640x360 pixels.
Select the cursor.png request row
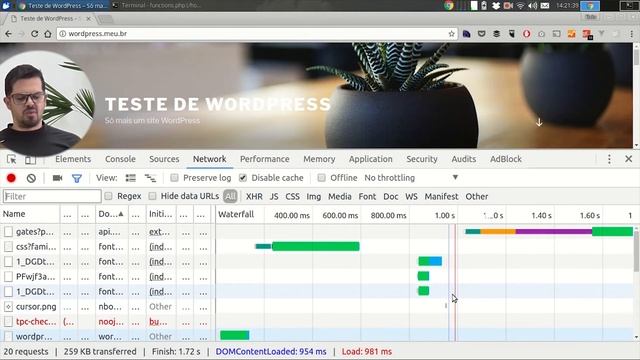point(316,307)
